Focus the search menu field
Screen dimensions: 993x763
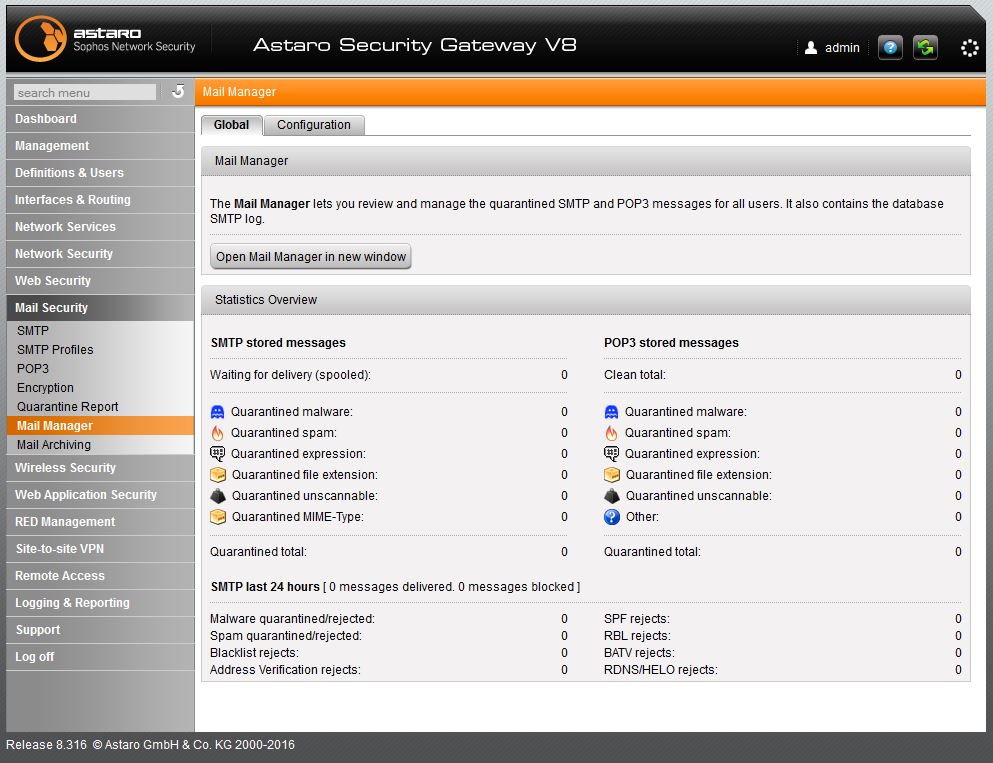pos(85,92)
